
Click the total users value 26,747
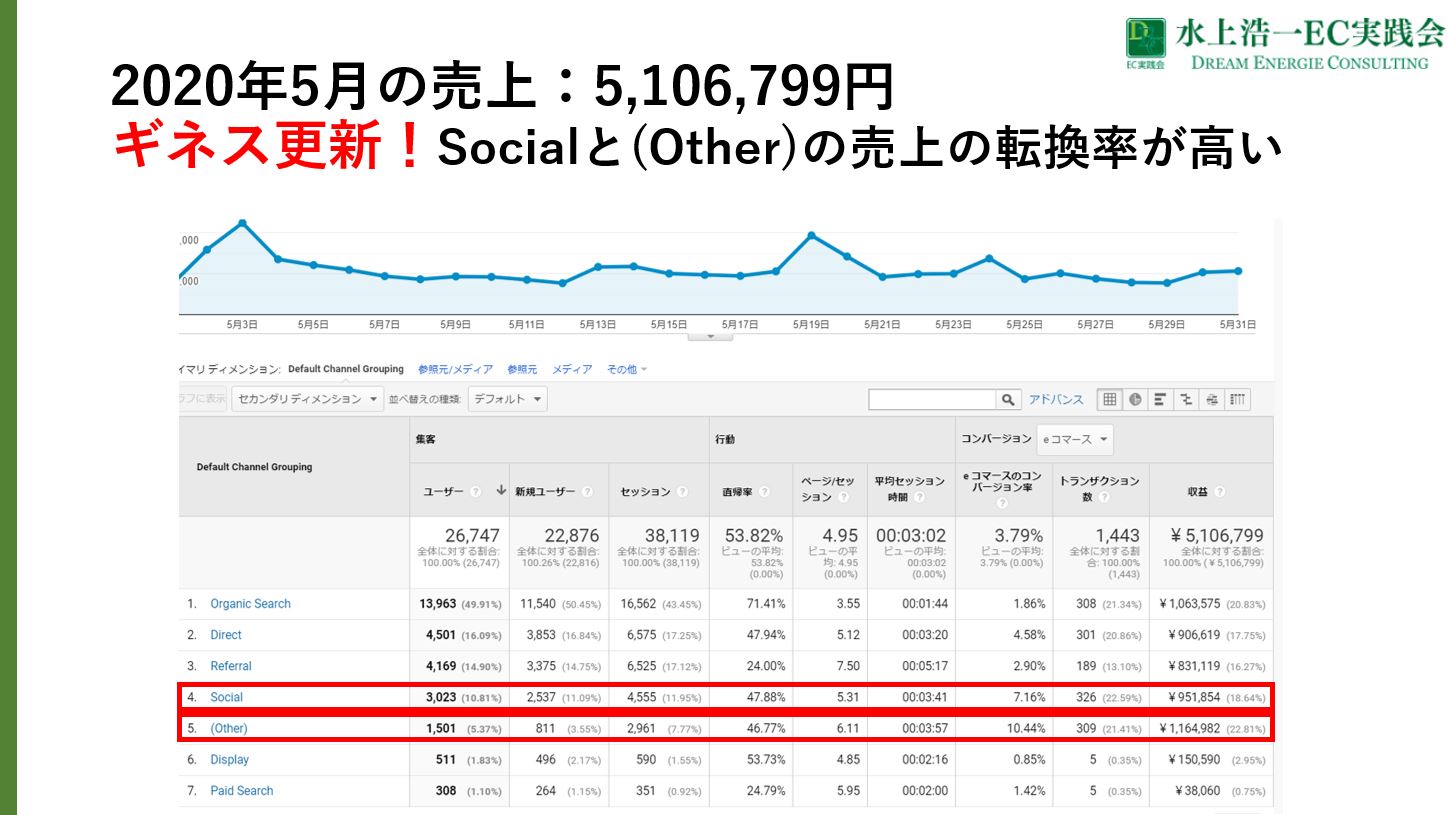[472, 536]
